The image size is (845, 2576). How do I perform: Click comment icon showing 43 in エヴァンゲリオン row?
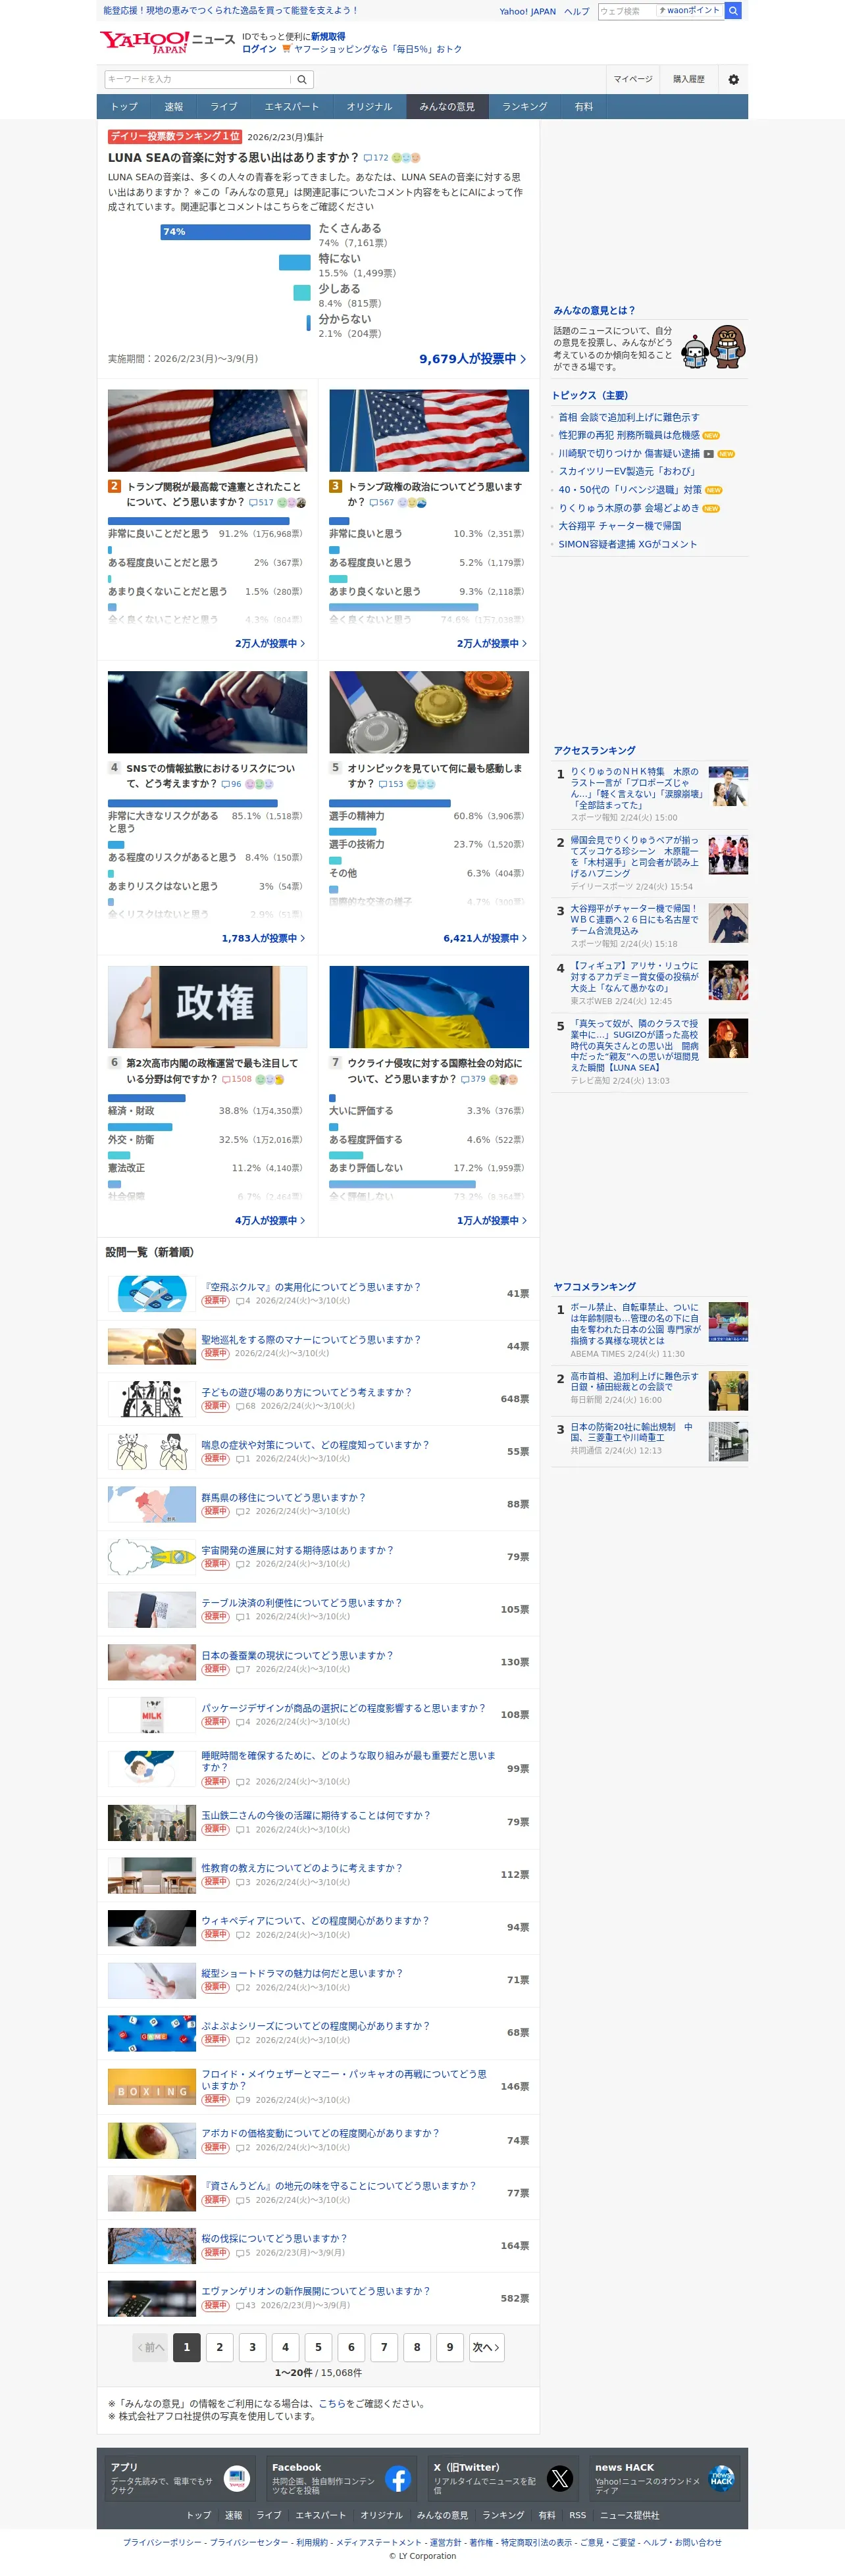pos(245,2306)
